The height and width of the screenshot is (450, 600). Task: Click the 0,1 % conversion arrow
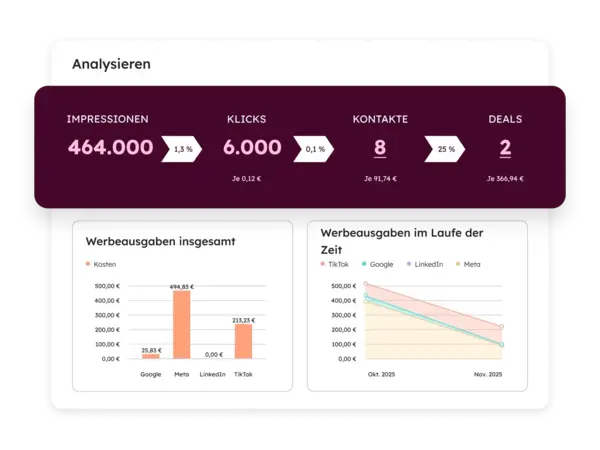(x=314, y=149)
